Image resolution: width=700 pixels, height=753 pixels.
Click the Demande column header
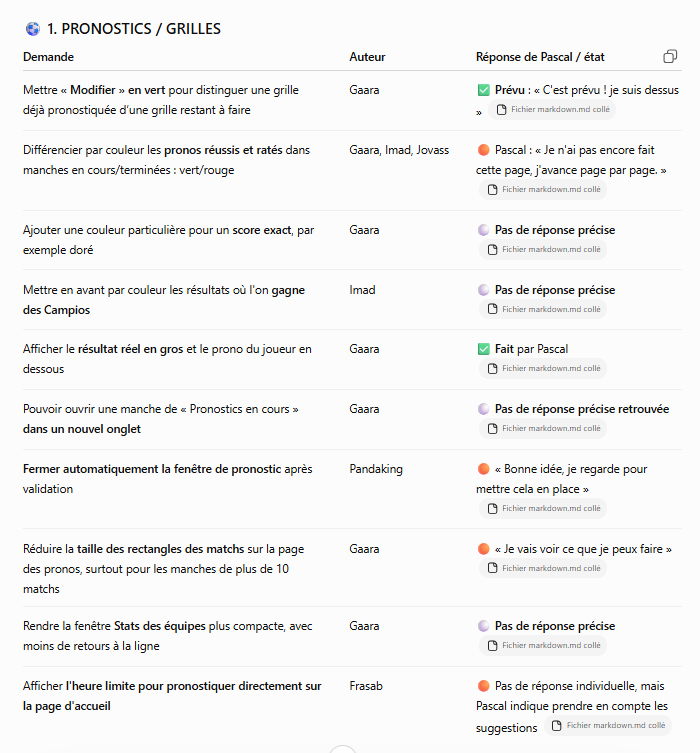click(x=48, y=57)
